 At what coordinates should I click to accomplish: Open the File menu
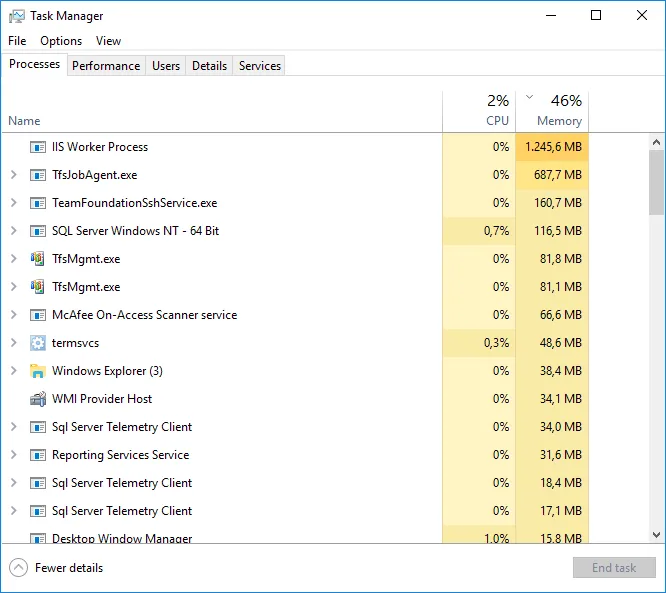[x=17, y=41]
